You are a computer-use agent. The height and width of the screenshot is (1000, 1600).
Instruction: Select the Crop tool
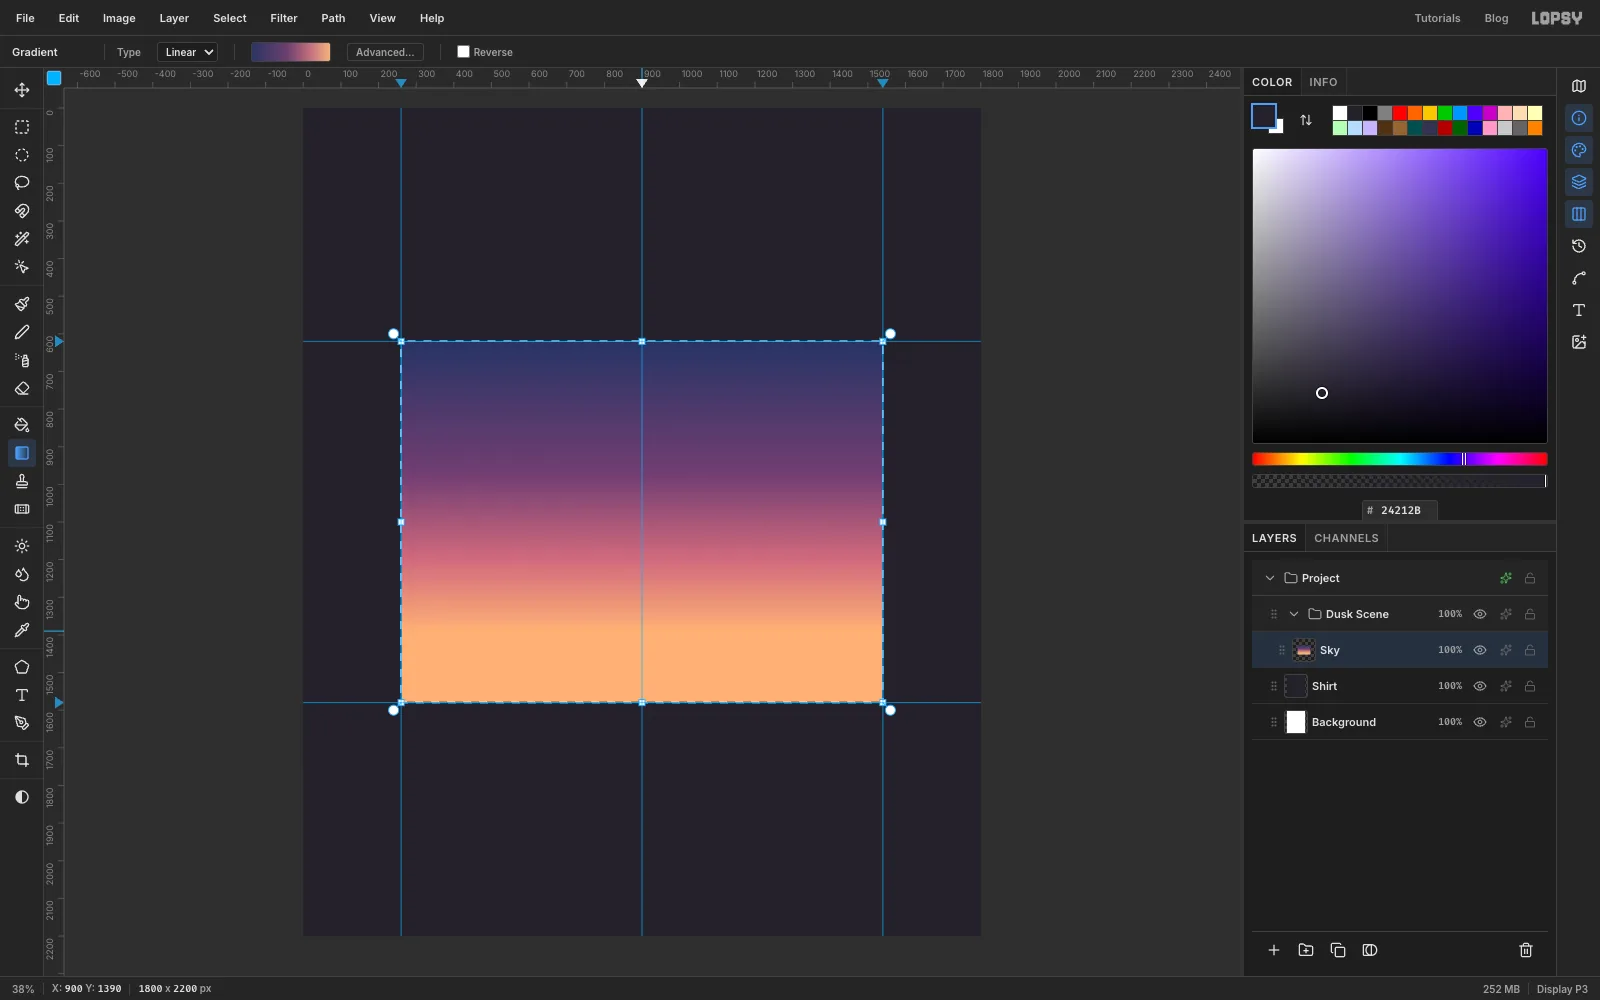coord(21,760)
